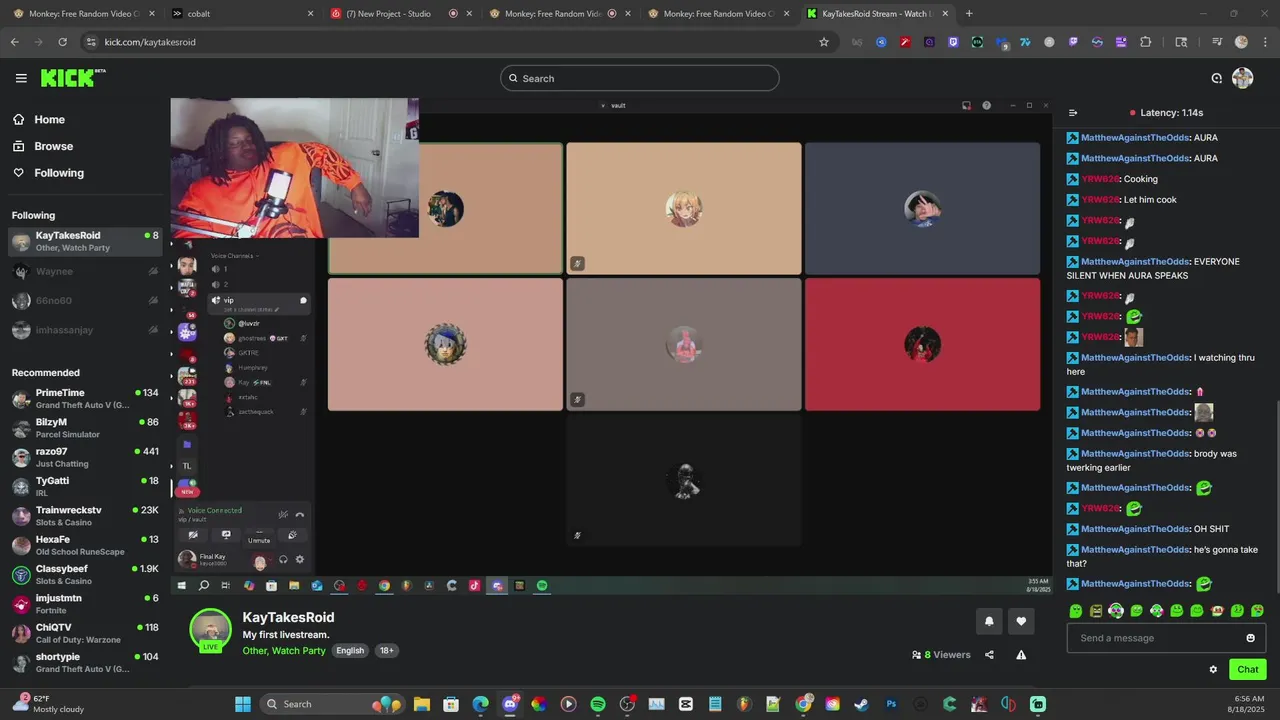The image size is (1280, 720).
Task: Bookmark this page with the star
Action: click(x=824, y=42)
